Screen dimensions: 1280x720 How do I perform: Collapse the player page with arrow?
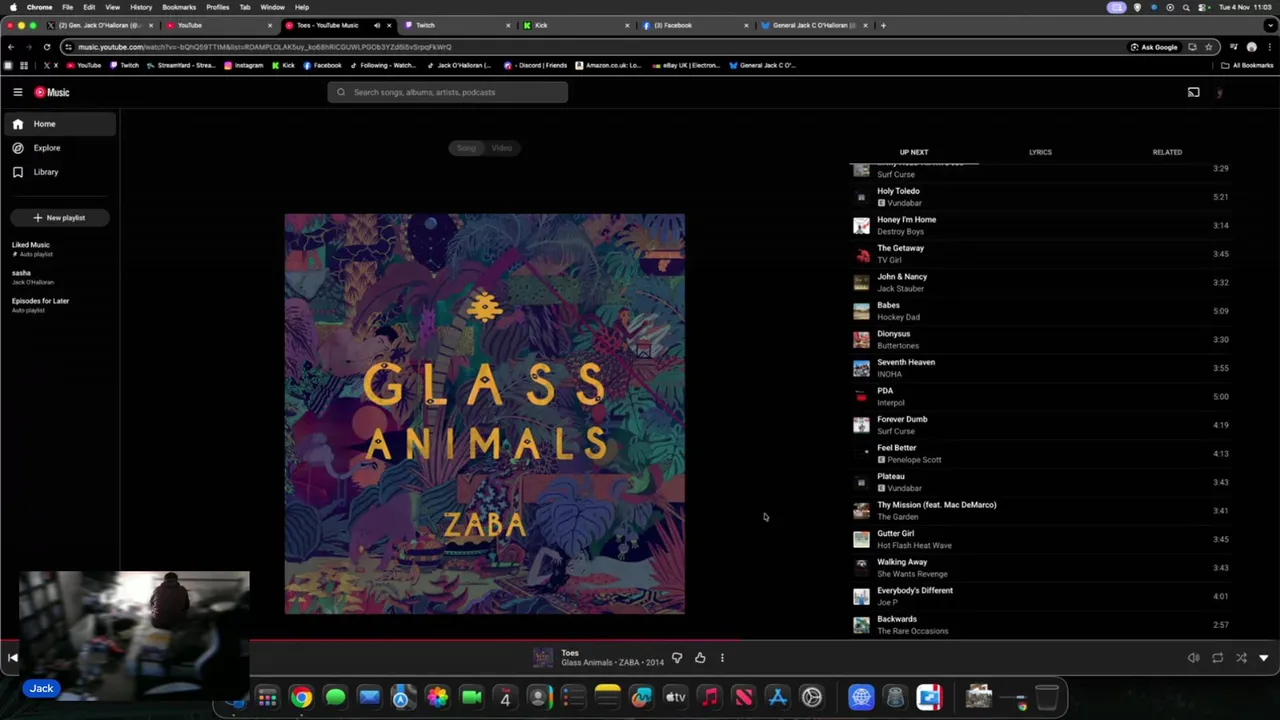coord(1264,658)
